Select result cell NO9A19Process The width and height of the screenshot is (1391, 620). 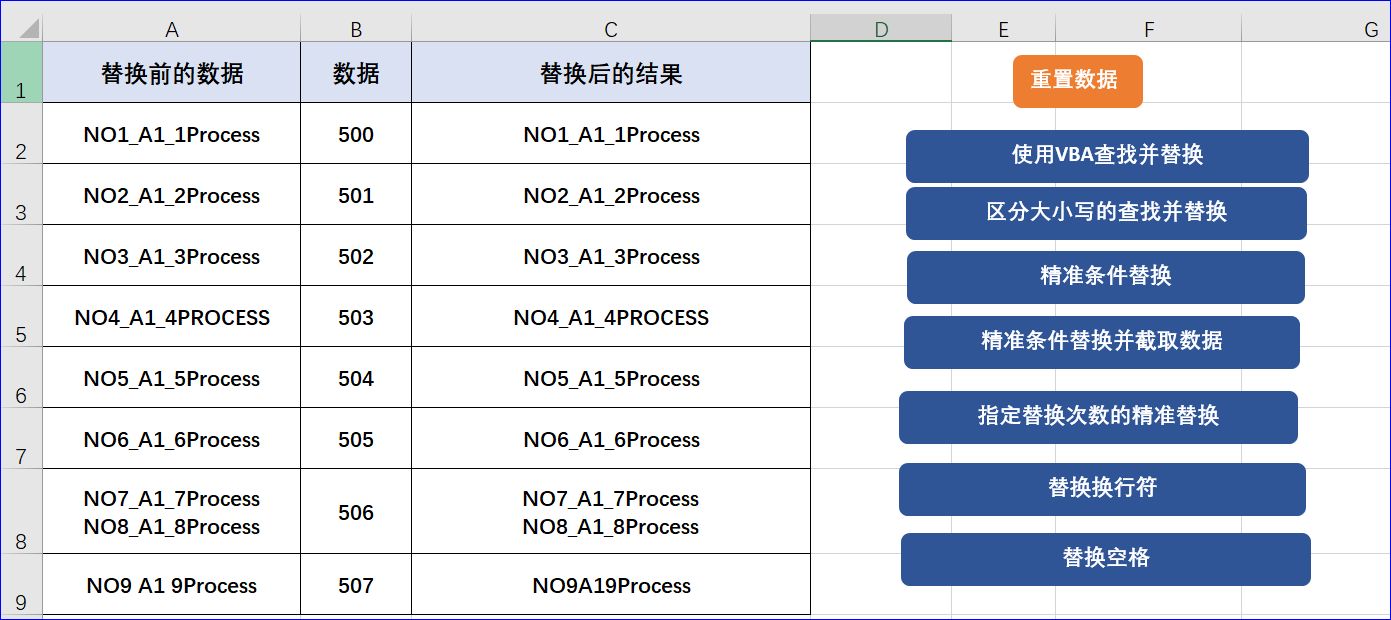pos(611,584)
